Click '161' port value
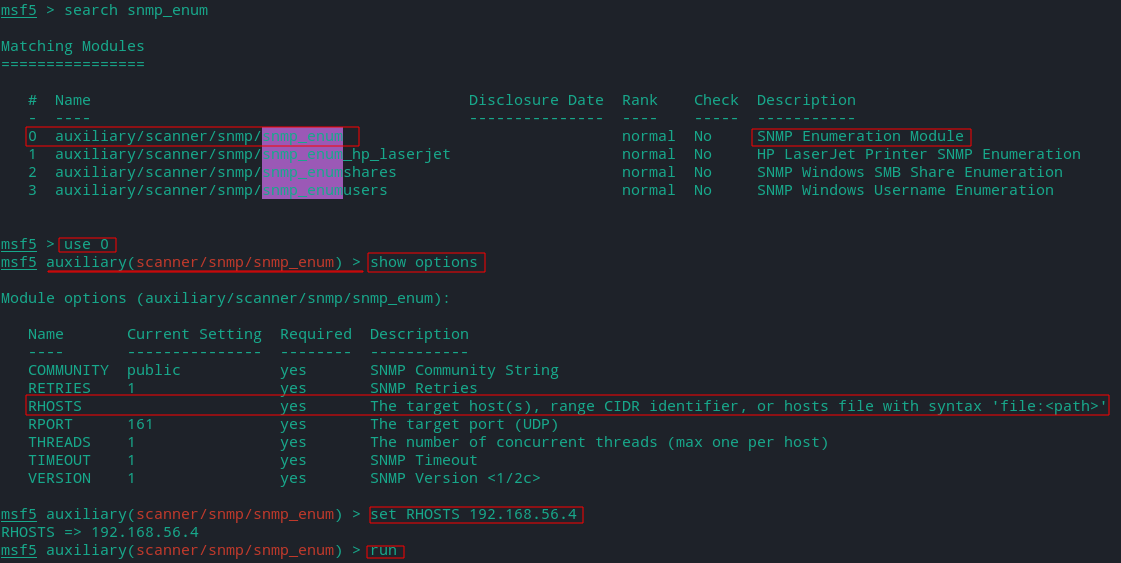 click(x=140, y=424)
